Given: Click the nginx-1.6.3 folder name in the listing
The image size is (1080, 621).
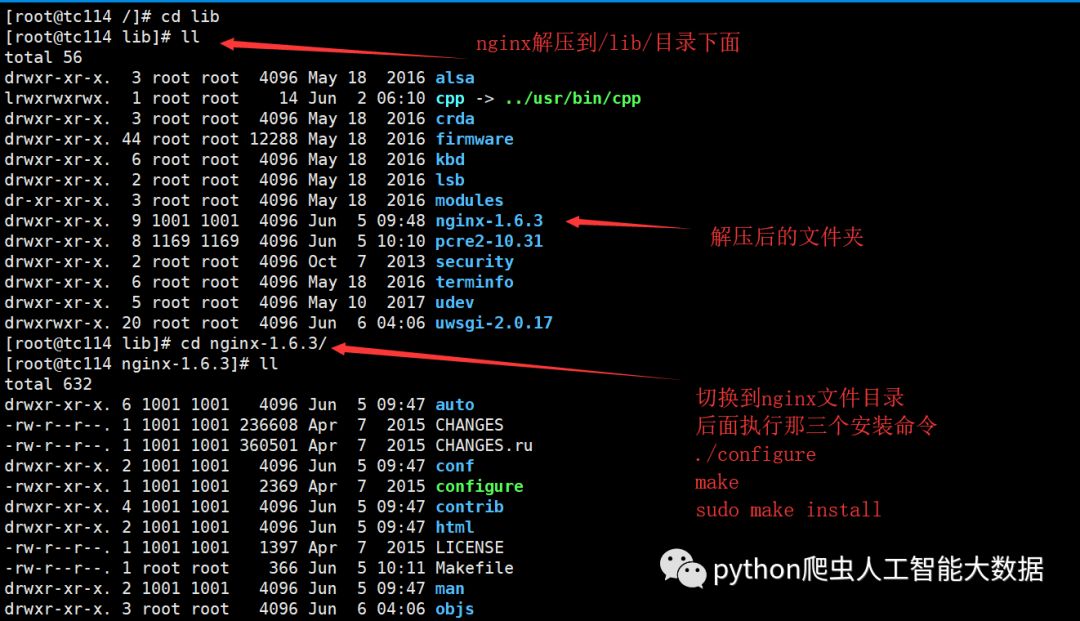Looking at the screenshot, I should (x=489, y=221).
